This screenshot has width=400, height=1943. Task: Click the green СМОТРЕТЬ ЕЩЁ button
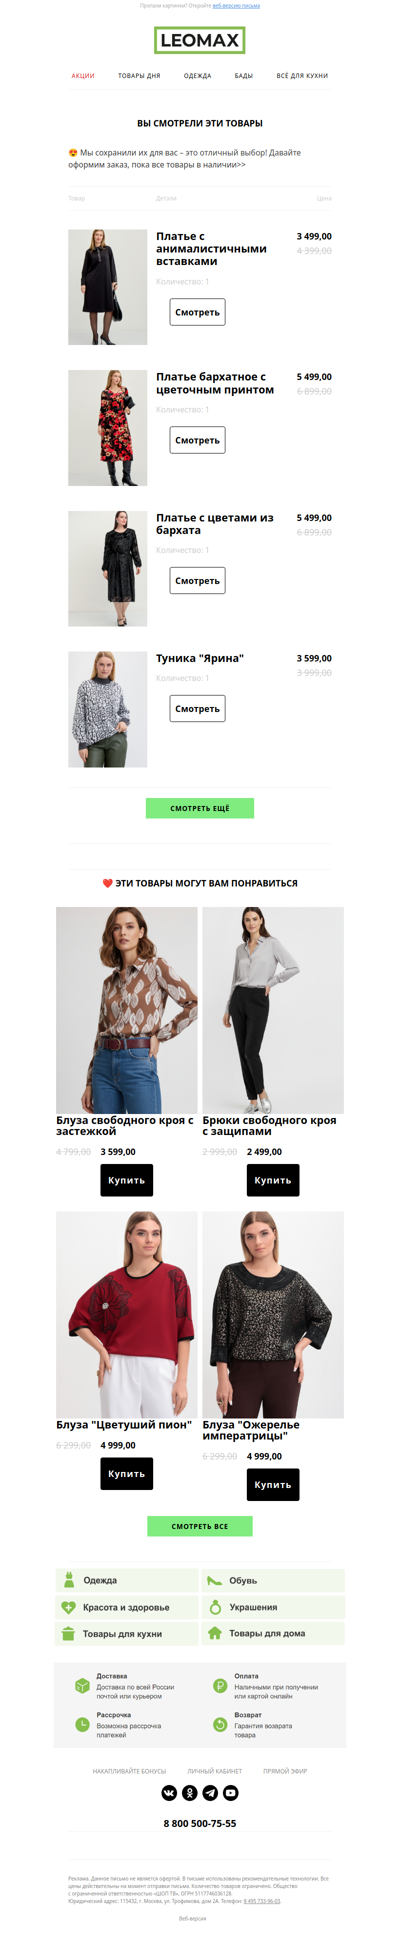click(x=200, y=808)
